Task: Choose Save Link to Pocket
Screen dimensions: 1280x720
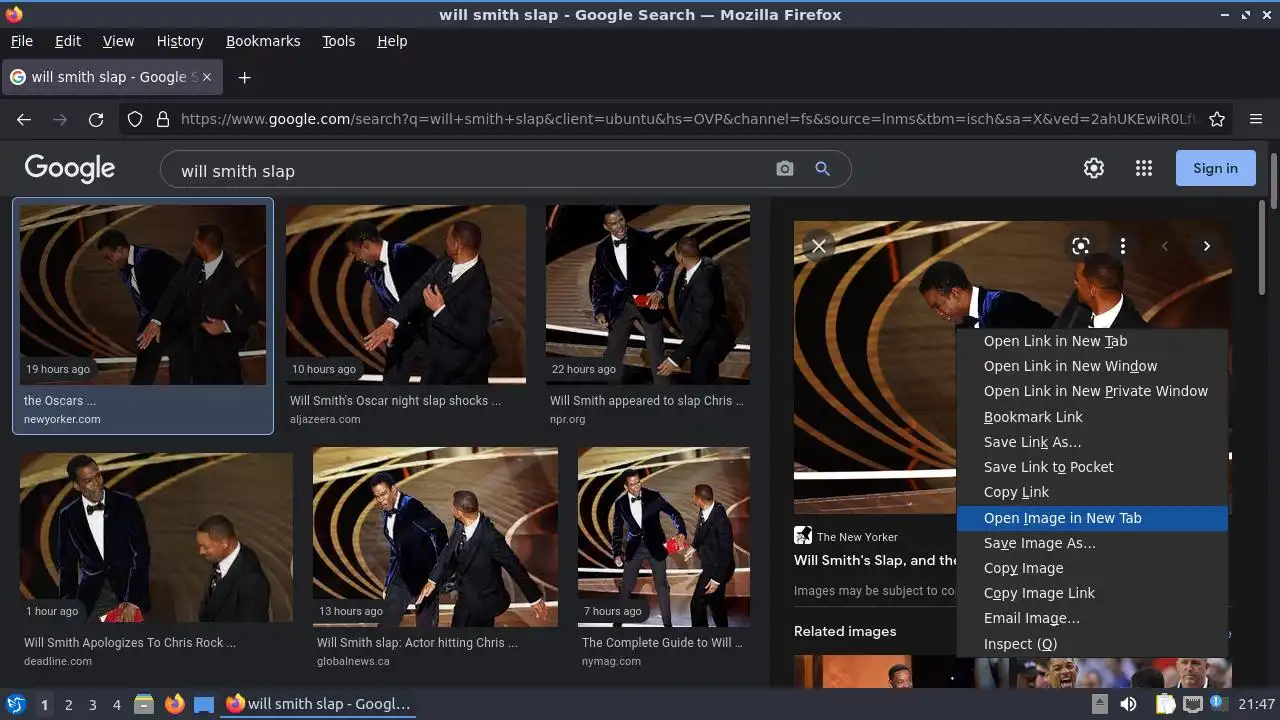Action: [x=1092, y=467]
